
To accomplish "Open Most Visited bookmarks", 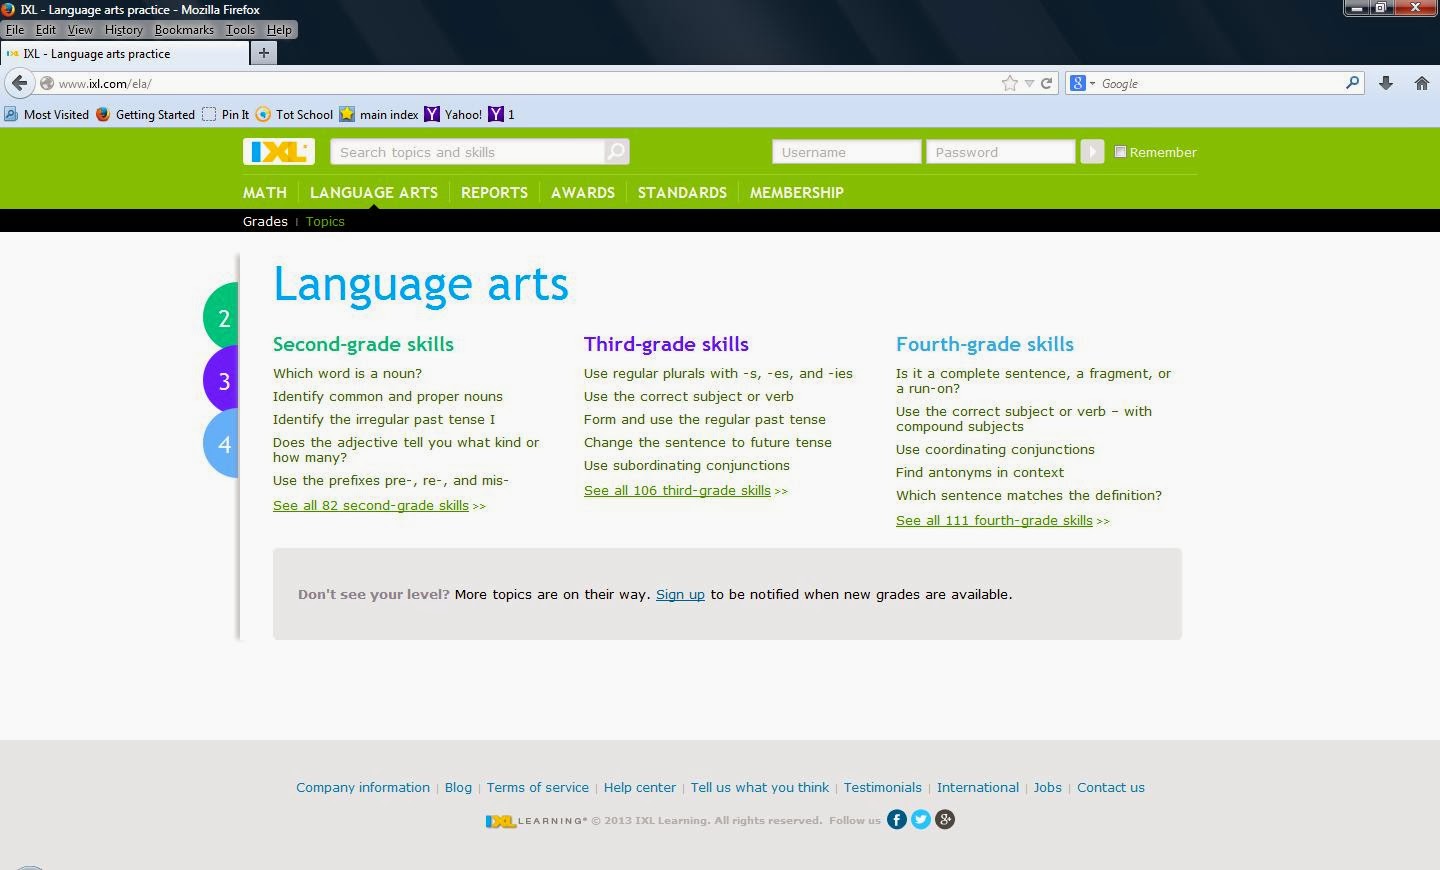I will click(x=46, y=115).
